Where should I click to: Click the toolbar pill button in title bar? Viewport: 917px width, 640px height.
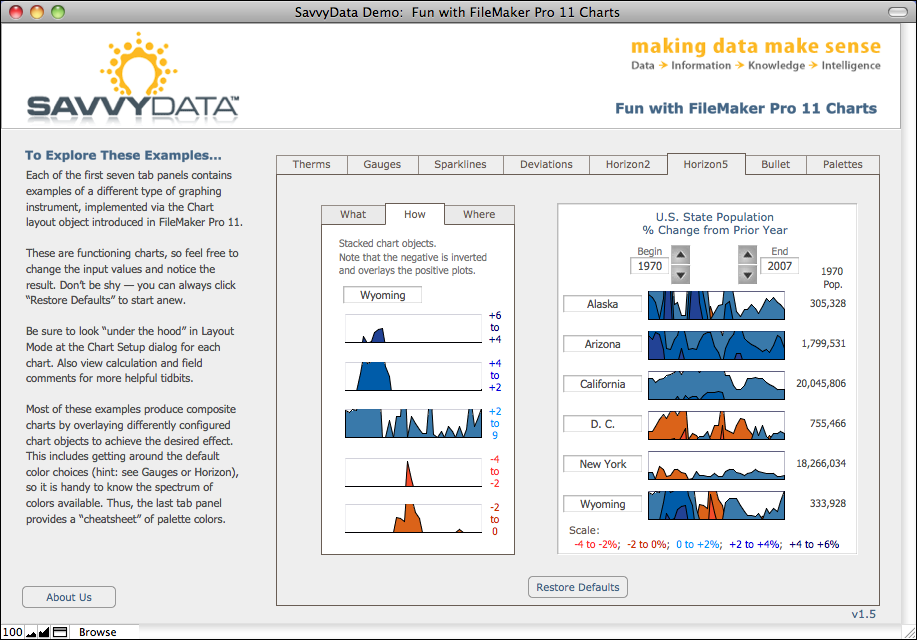(897, 12)
